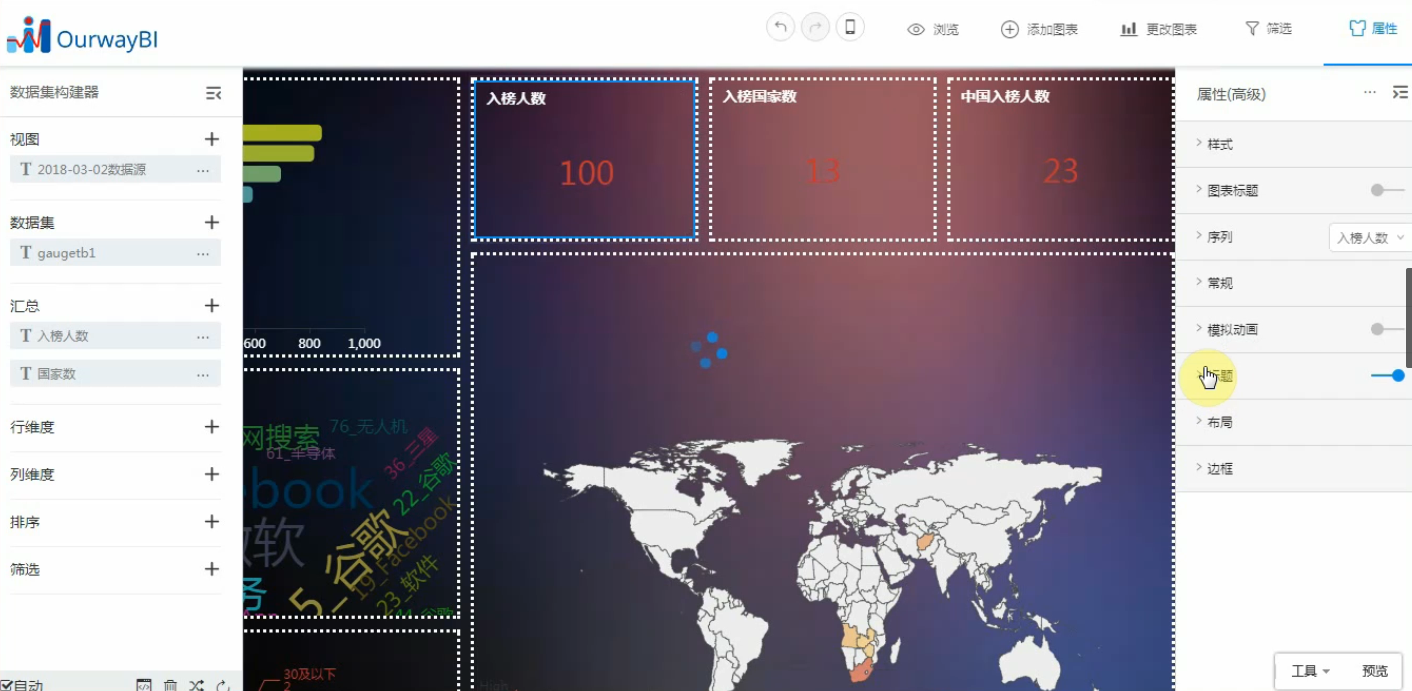Click the shuffle swap icon
This screenshot has width=1412, height=691.
pyautogui.click(x=197, y=685)
